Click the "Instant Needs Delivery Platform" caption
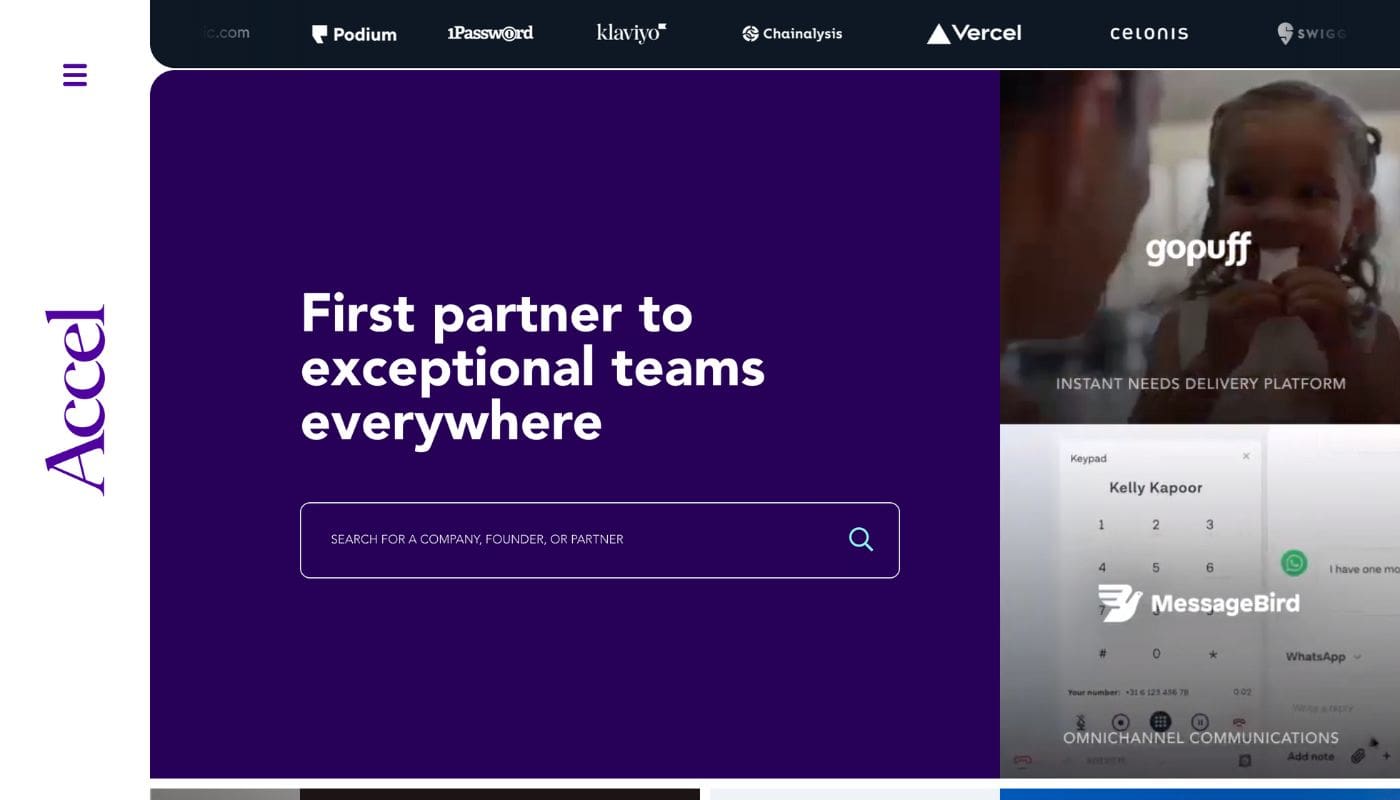The image size is (1400, 800). [1201, 384]
